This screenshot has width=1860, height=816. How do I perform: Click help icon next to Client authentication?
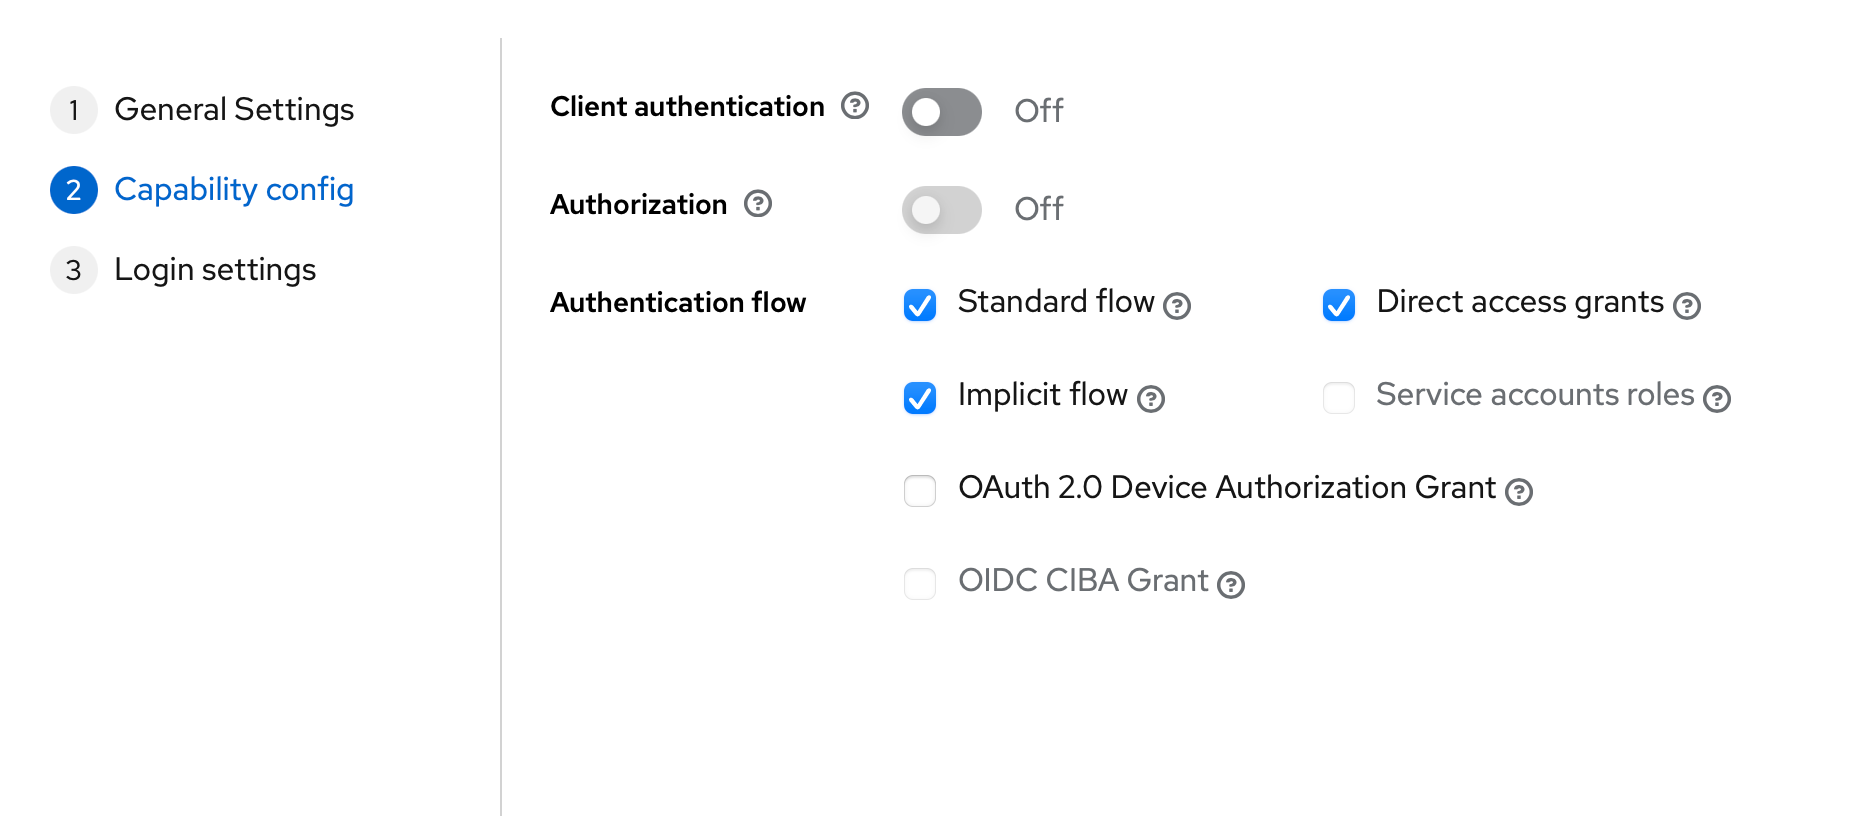tap(855, 105)
